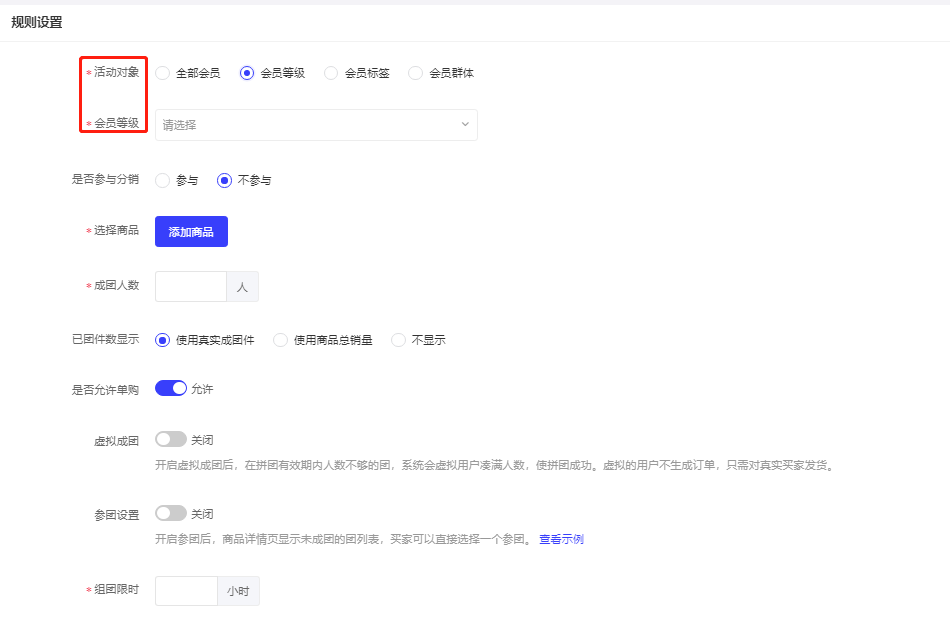Click the 参团设置 help description text
Viewport: 950px width, 625px height.
pos(344,539)
